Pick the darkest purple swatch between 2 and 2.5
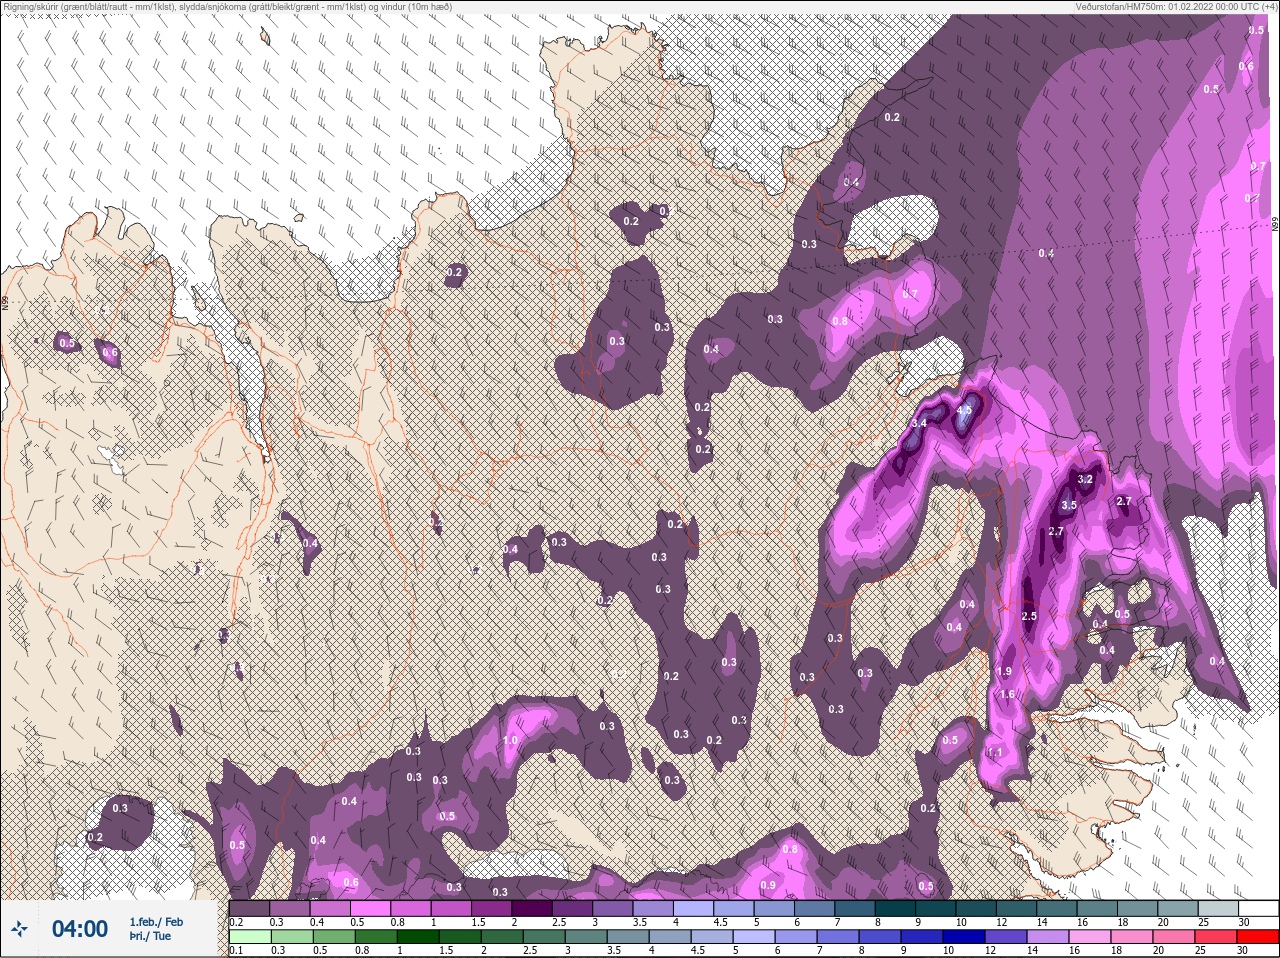This screenshot has width=1280, height=958. [532, 908]
